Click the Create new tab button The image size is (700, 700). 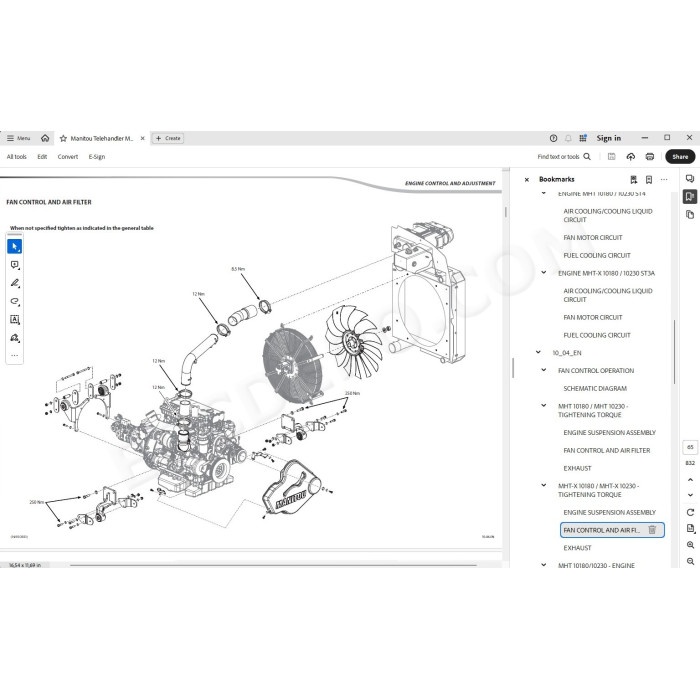168,138
